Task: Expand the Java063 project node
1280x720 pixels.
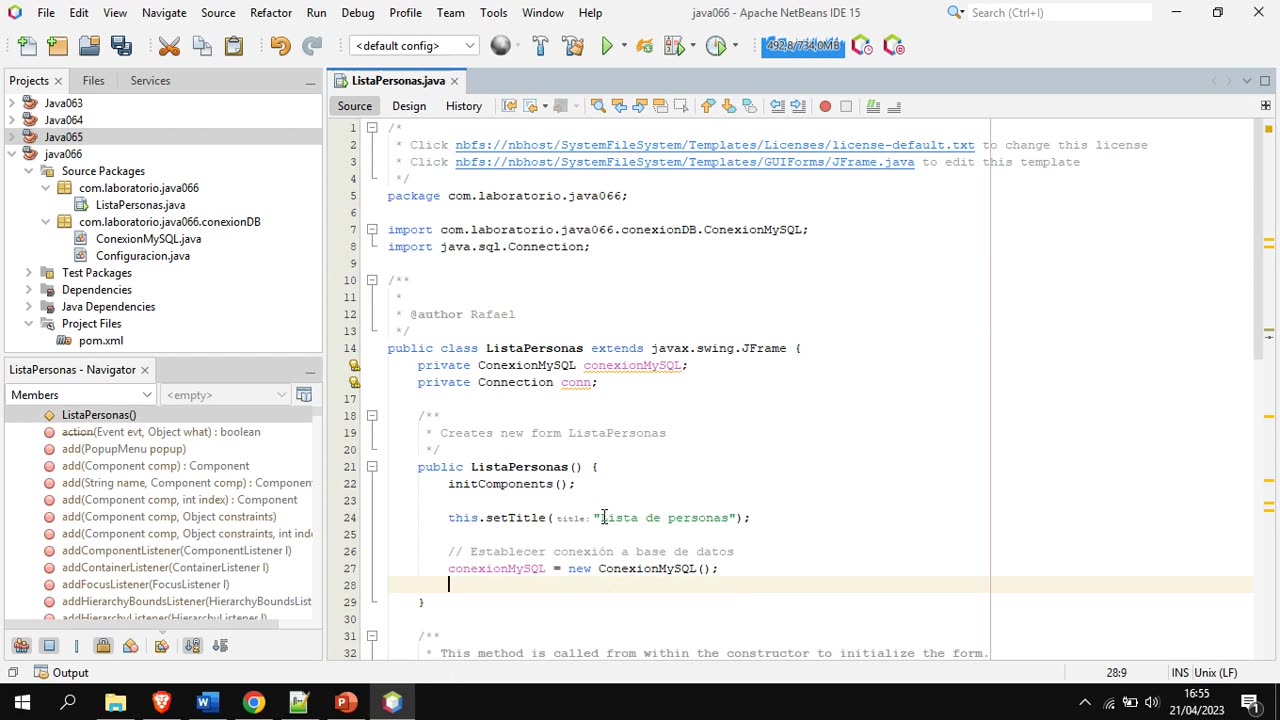Action: click(x=12, y=103)
